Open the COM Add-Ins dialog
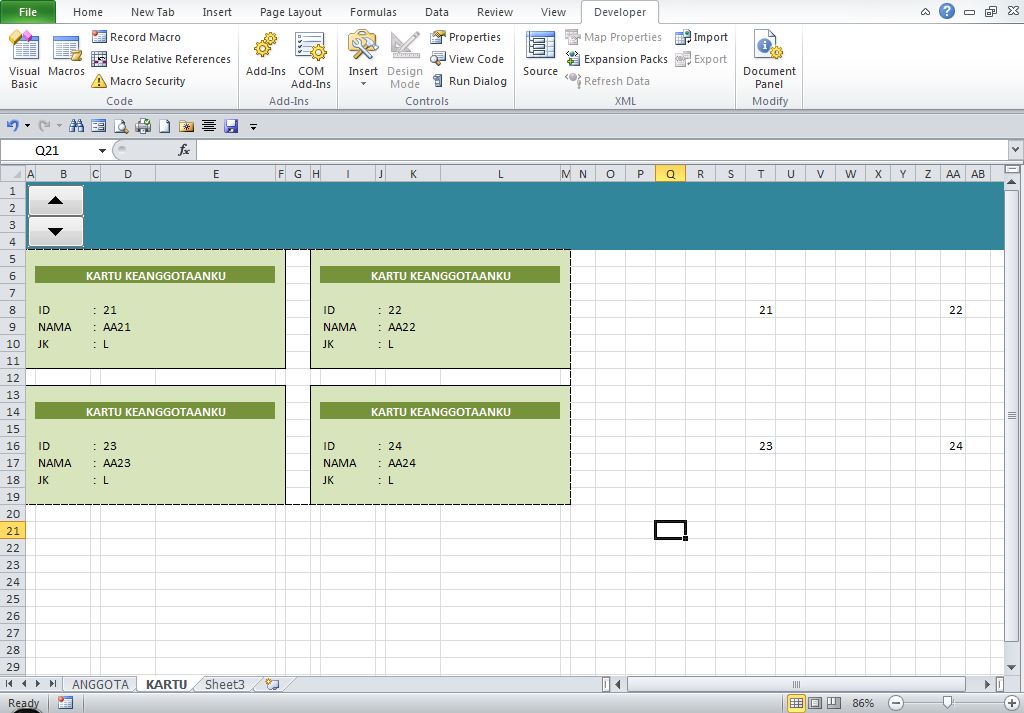Image resolution: width=1024 pixels, height=713 pixels. point(310,60)
